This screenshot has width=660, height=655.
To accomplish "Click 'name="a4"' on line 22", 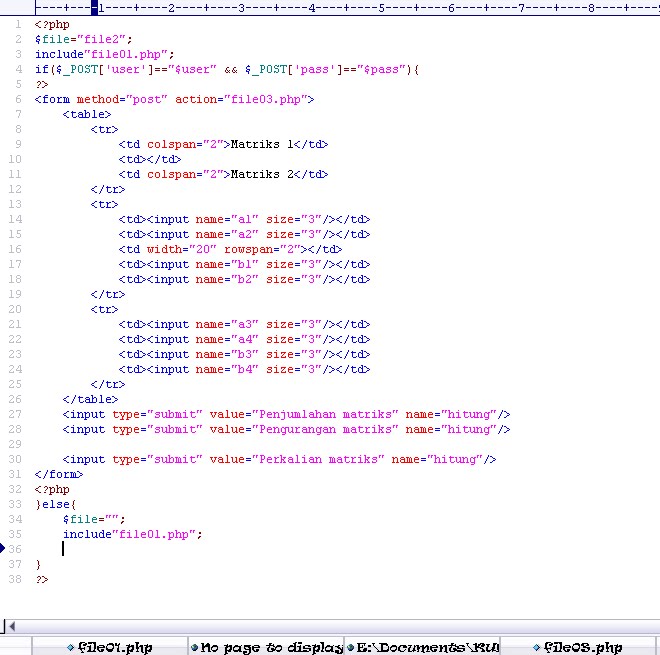I will click(227, 339).
